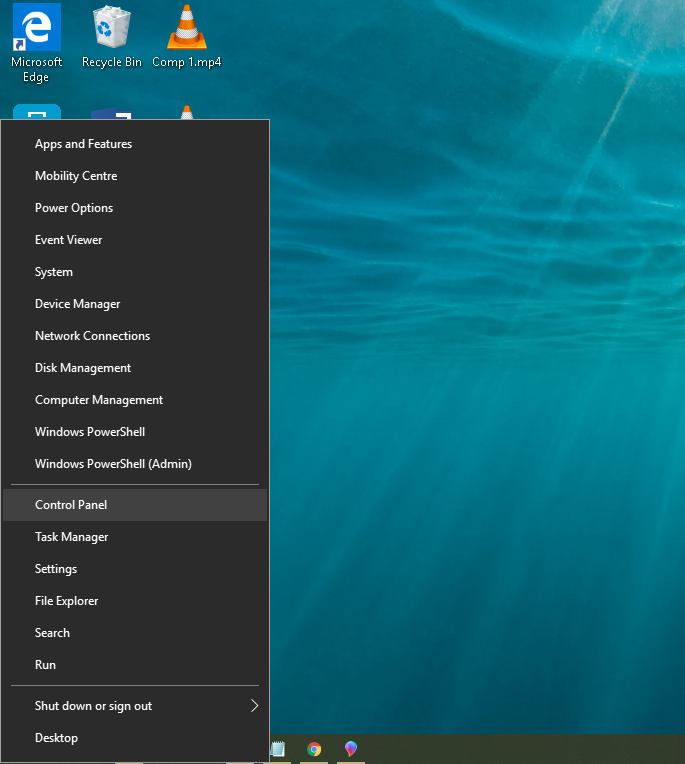Start Windows PowerShell (Admin)

coord(135,464)
